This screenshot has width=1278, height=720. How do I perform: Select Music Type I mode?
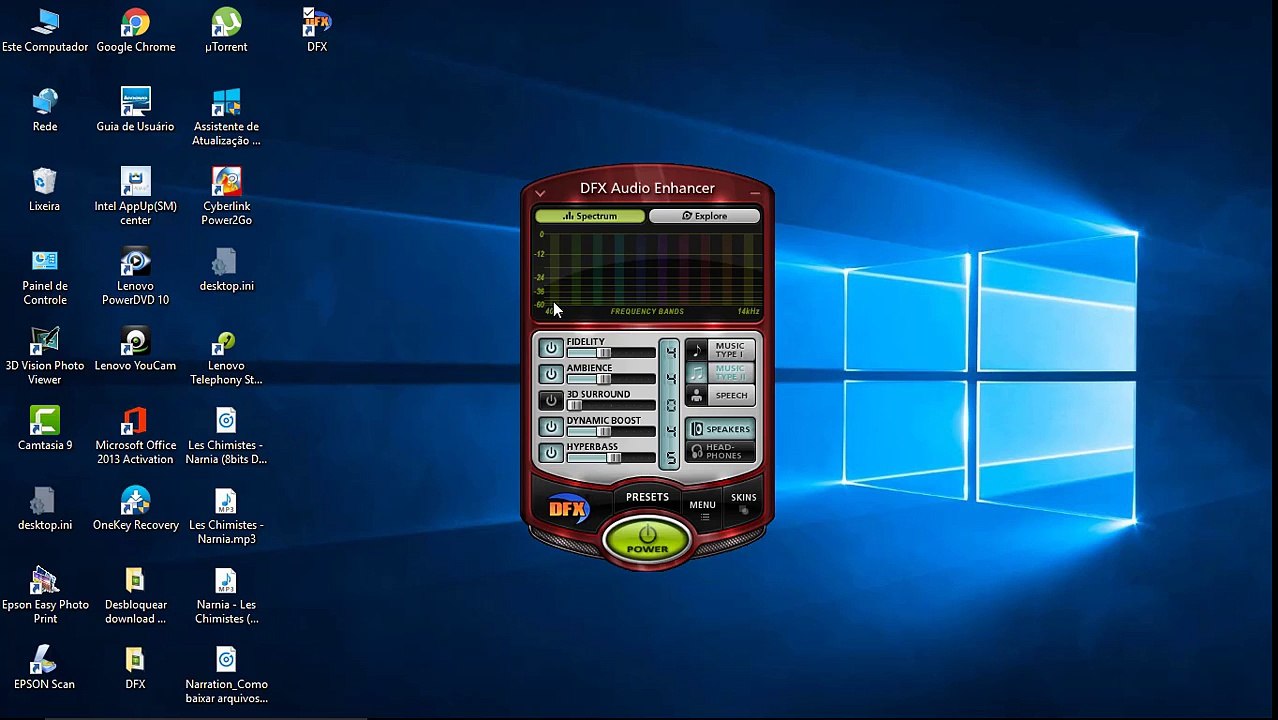point(720,350)
